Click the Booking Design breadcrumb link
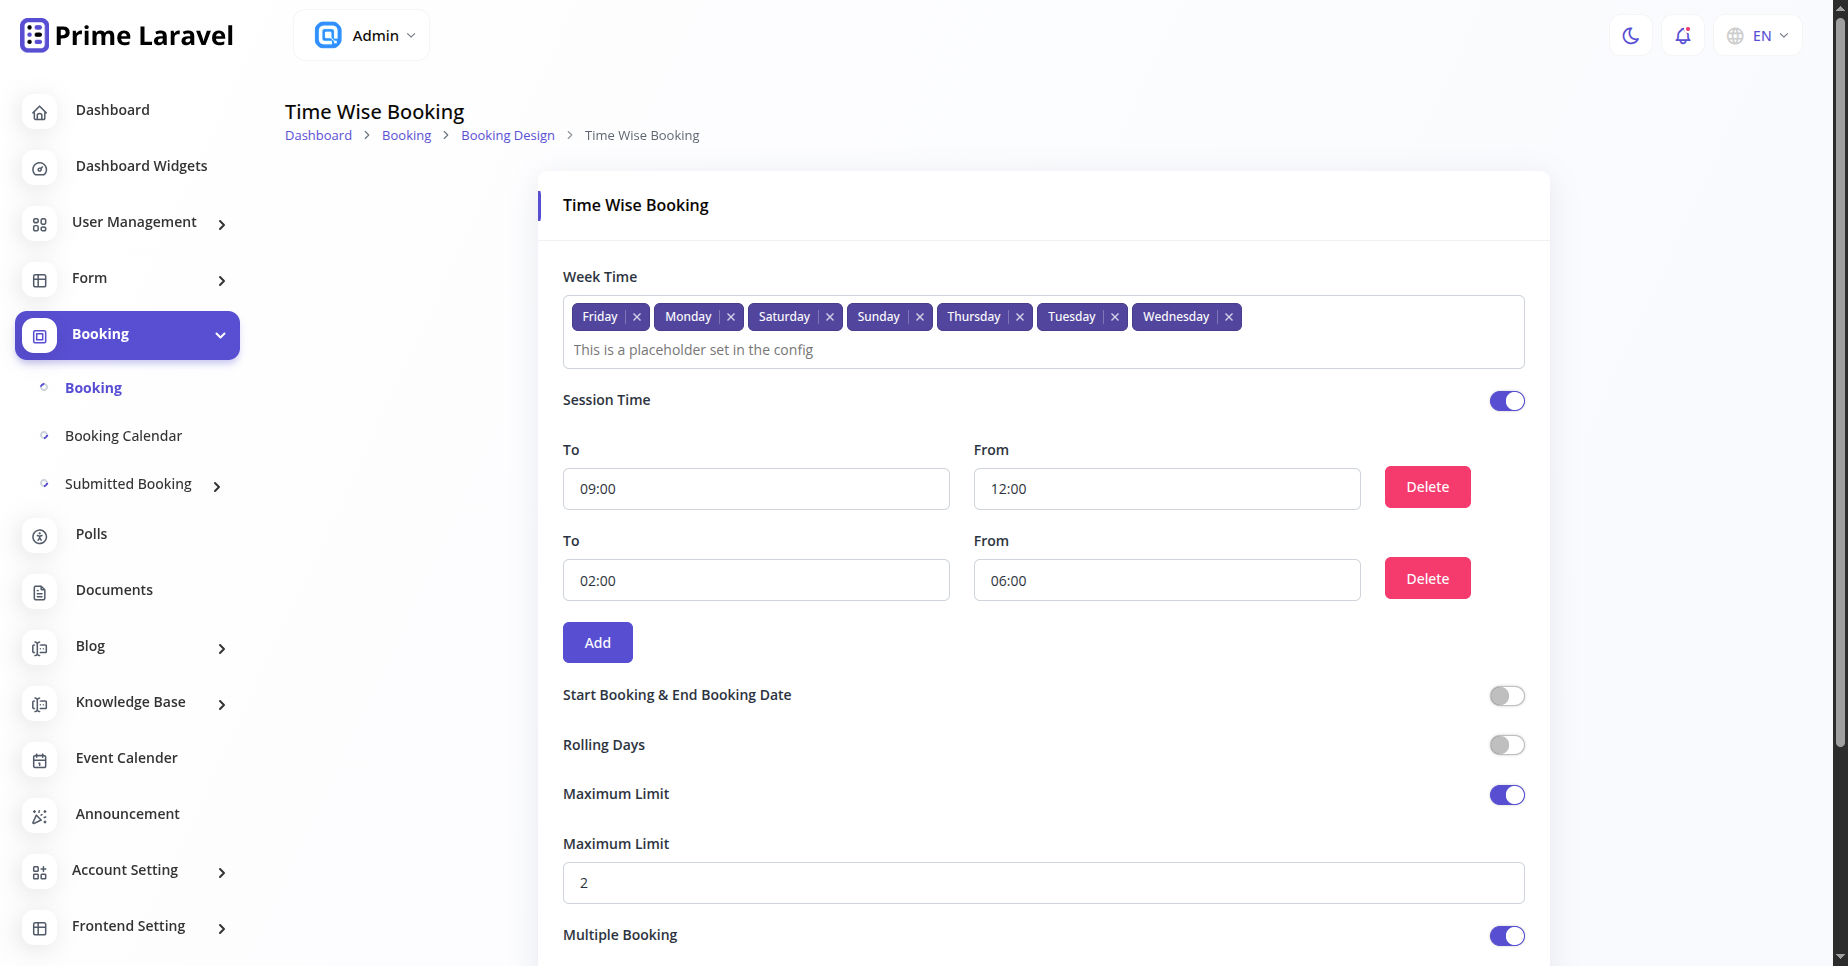Image resolution: width=1848 pixels, height=966 pixels. tap(508, 136)
